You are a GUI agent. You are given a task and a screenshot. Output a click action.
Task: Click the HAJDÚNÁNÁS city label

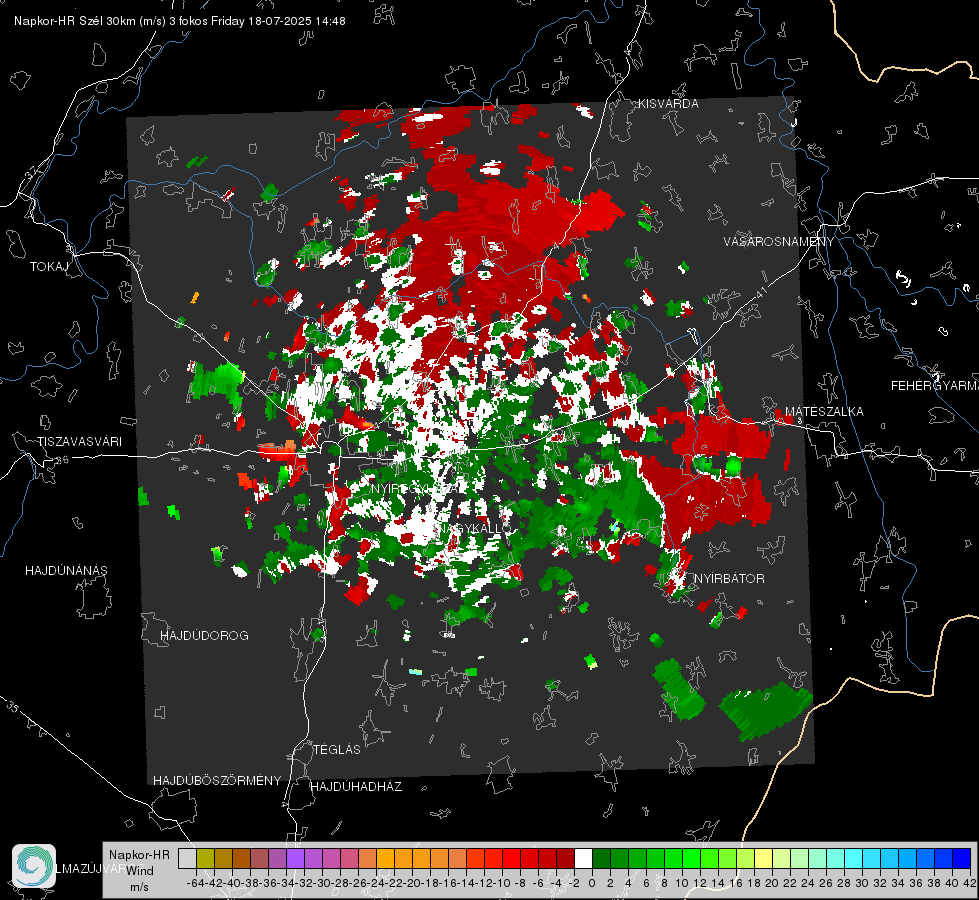tap(66, 571)
